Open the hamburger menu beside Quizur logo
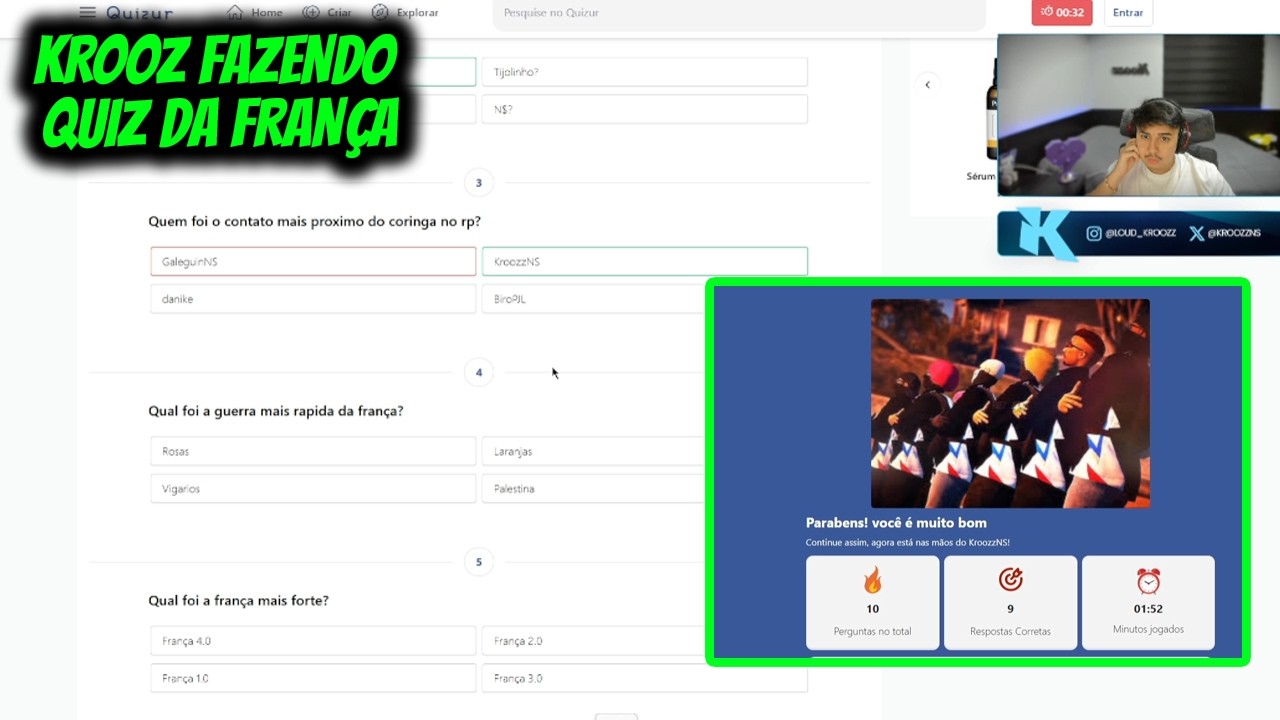This screenshot has width=1280, height=720. (x=88, y=12)
